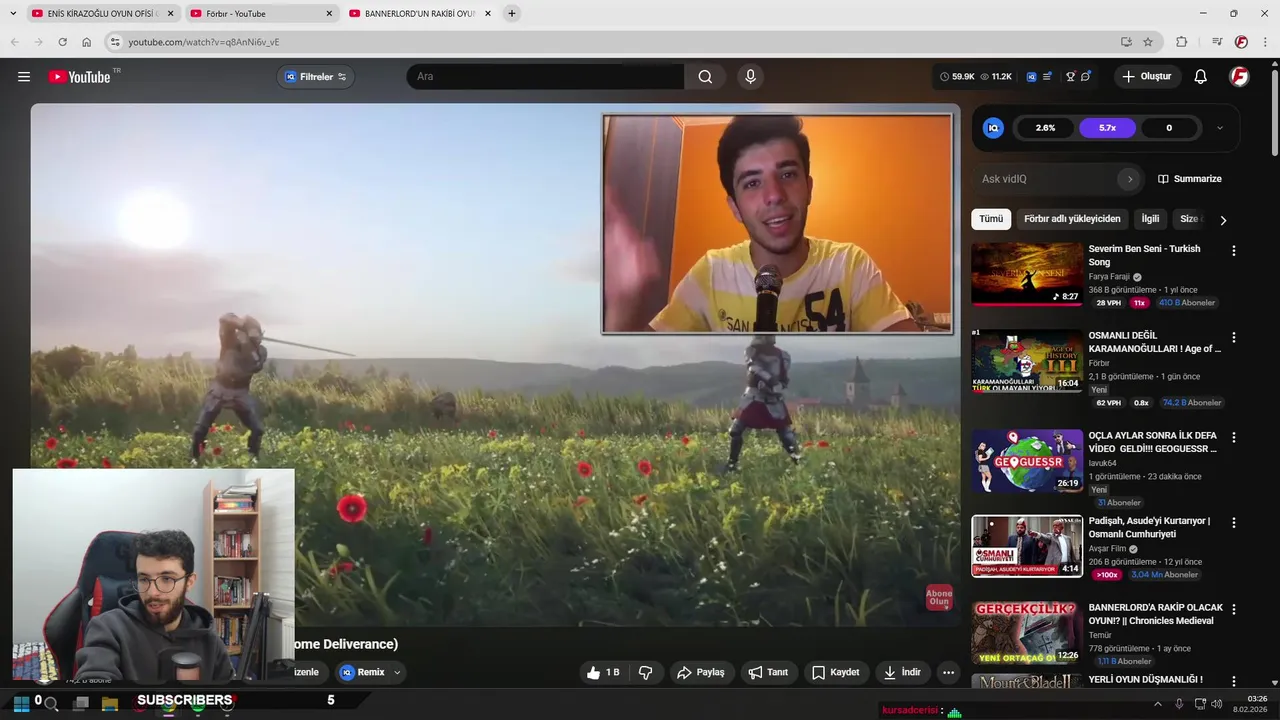1280x720 pixels.
Task: Show more filter chips with right arrow
Action: [1222, 220]
